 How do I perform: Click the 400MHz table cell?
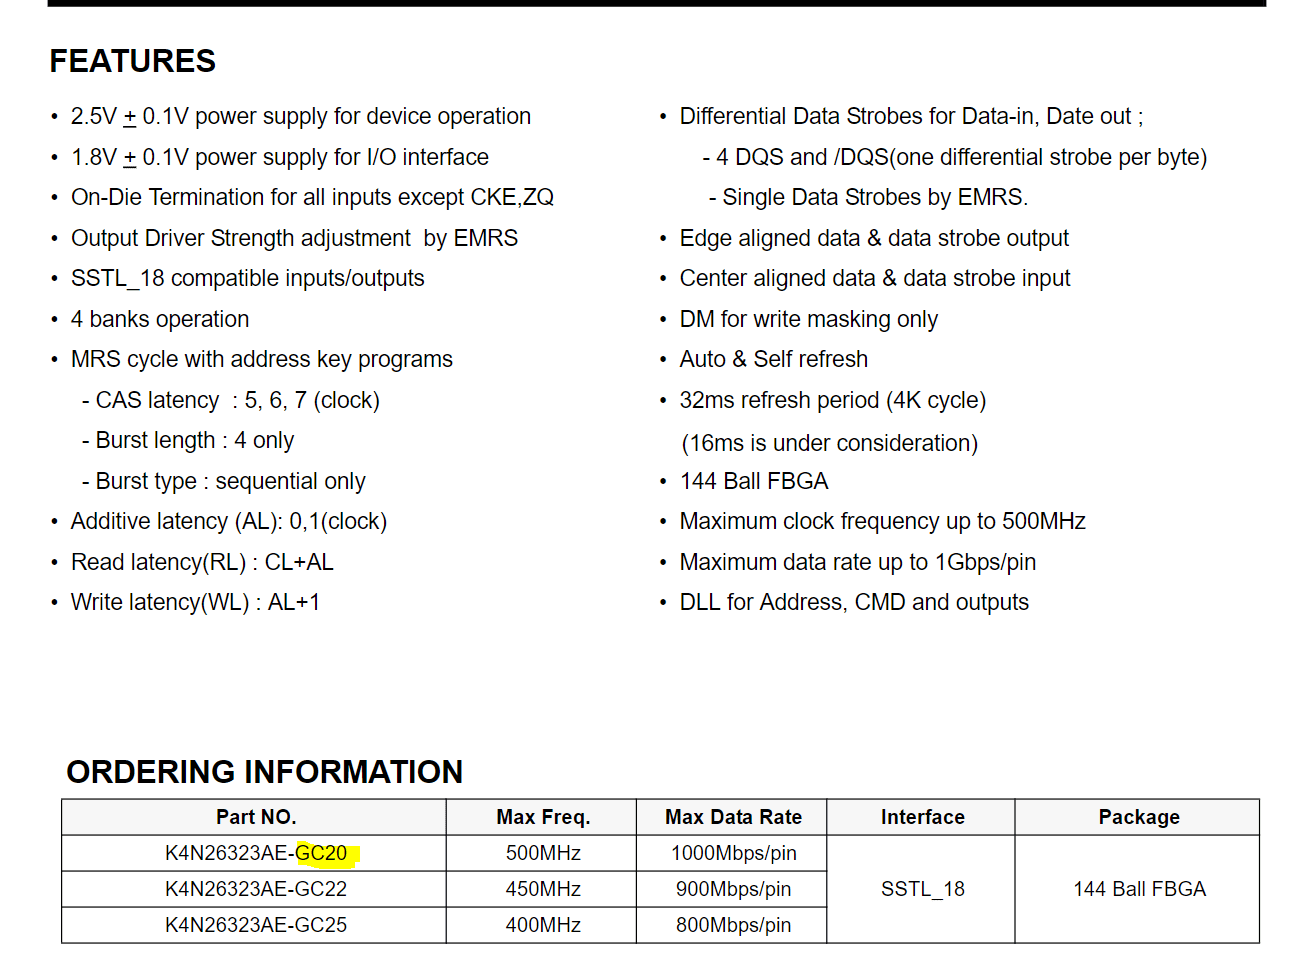click(x=543, y=925)
